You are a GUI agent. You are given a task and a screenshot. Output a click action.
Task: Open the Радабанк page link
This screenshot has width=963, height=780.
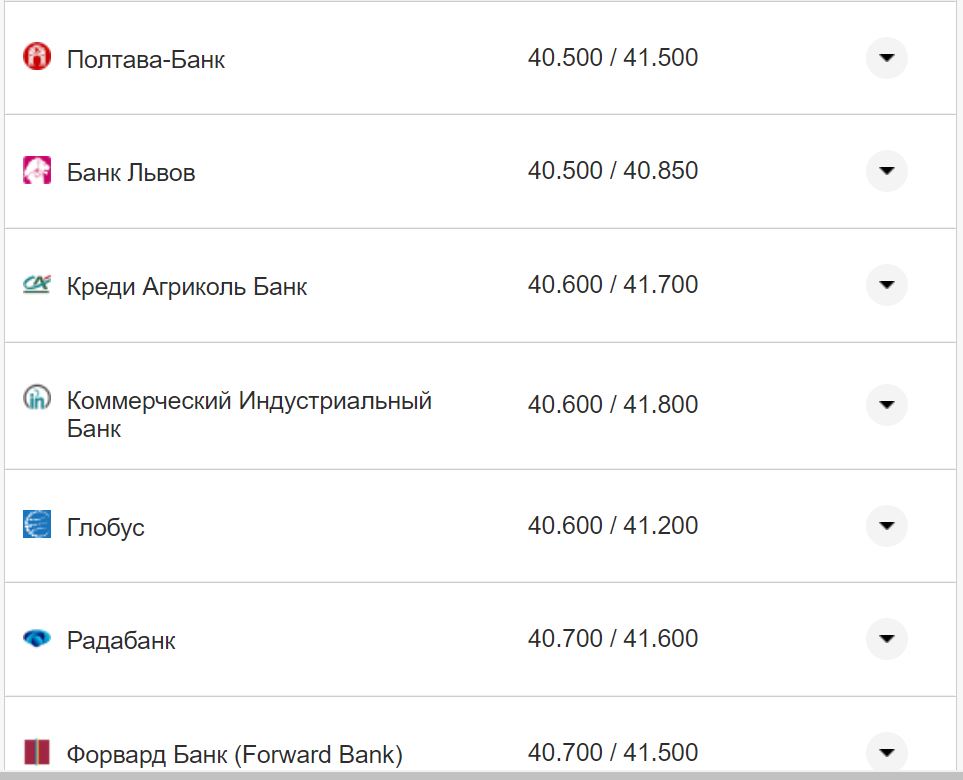(119, 638)
